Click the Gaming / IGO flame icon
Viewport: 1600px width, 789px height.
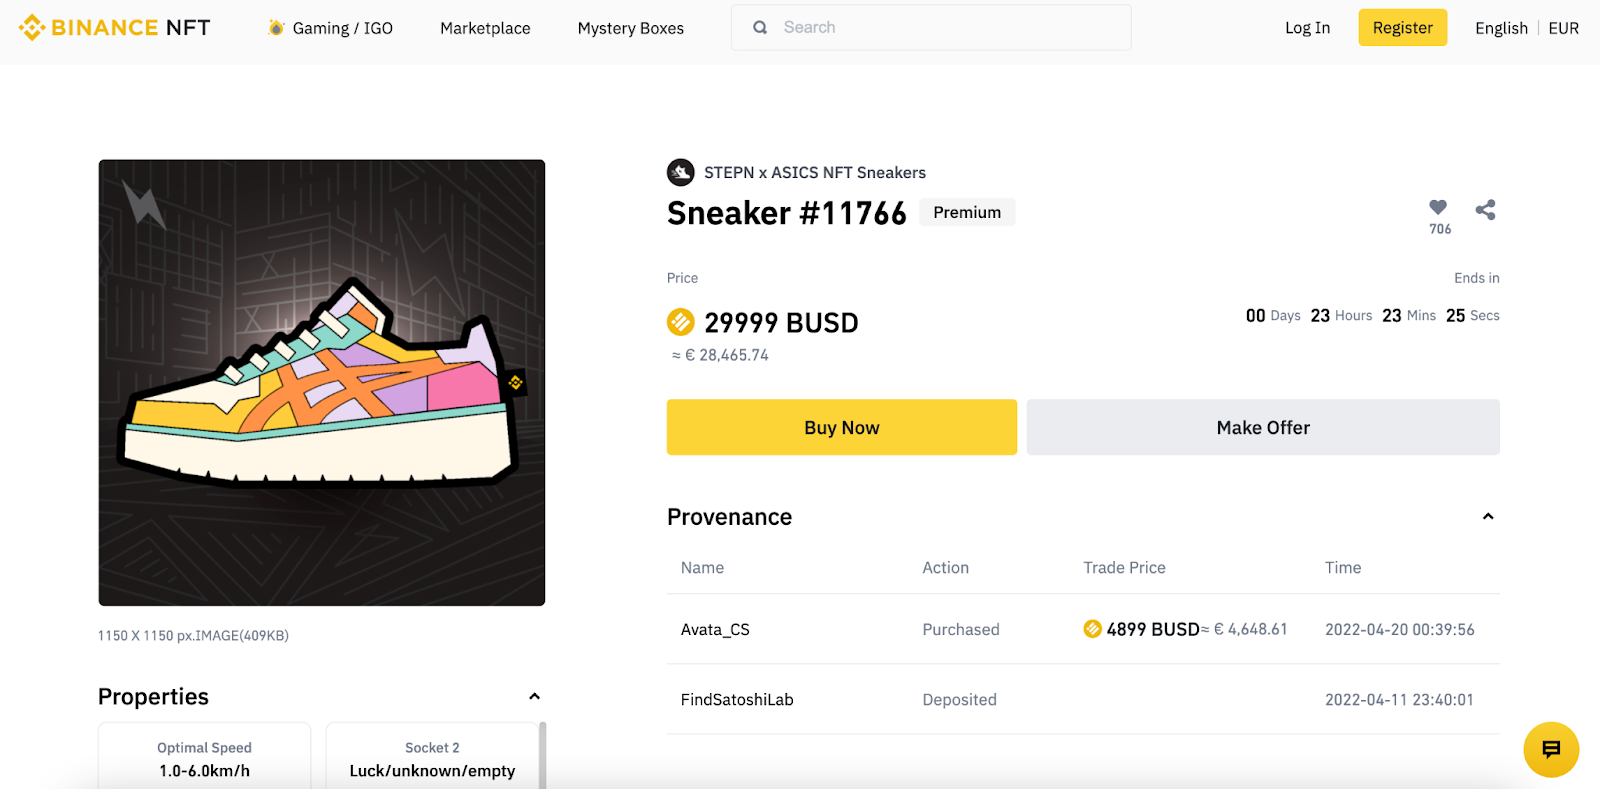(276, 28)
